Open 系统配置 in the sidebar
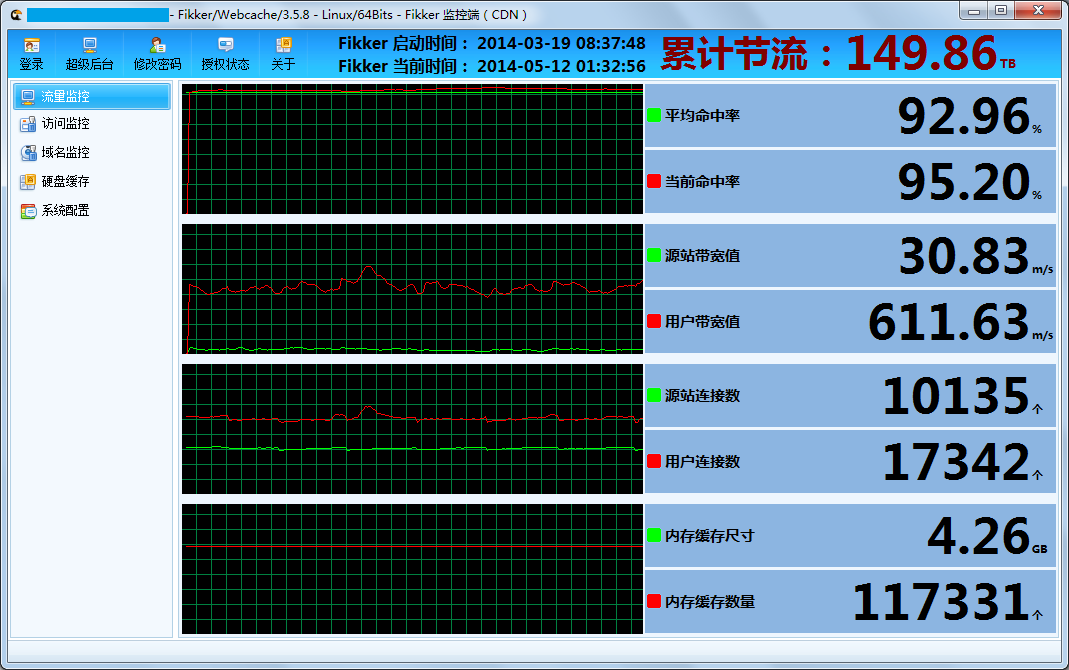1069x670 pixels. tap(65, 211)
